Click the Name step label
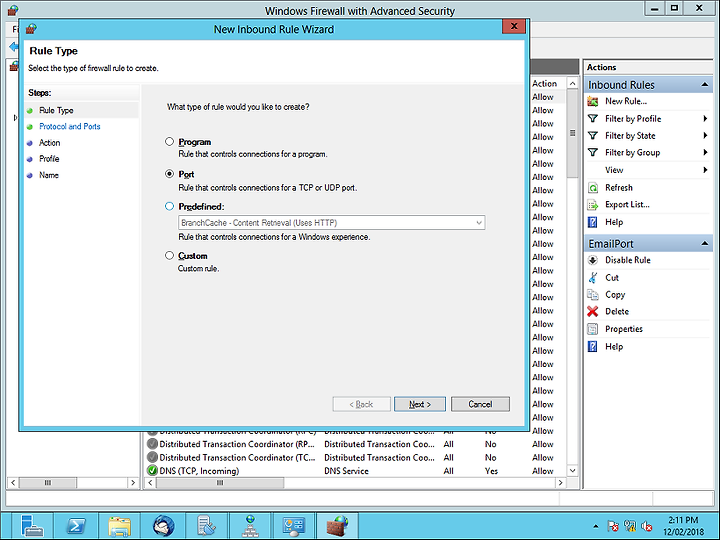Screen dimensions: 720x540 pyautogui.click(x=49, y=175)
